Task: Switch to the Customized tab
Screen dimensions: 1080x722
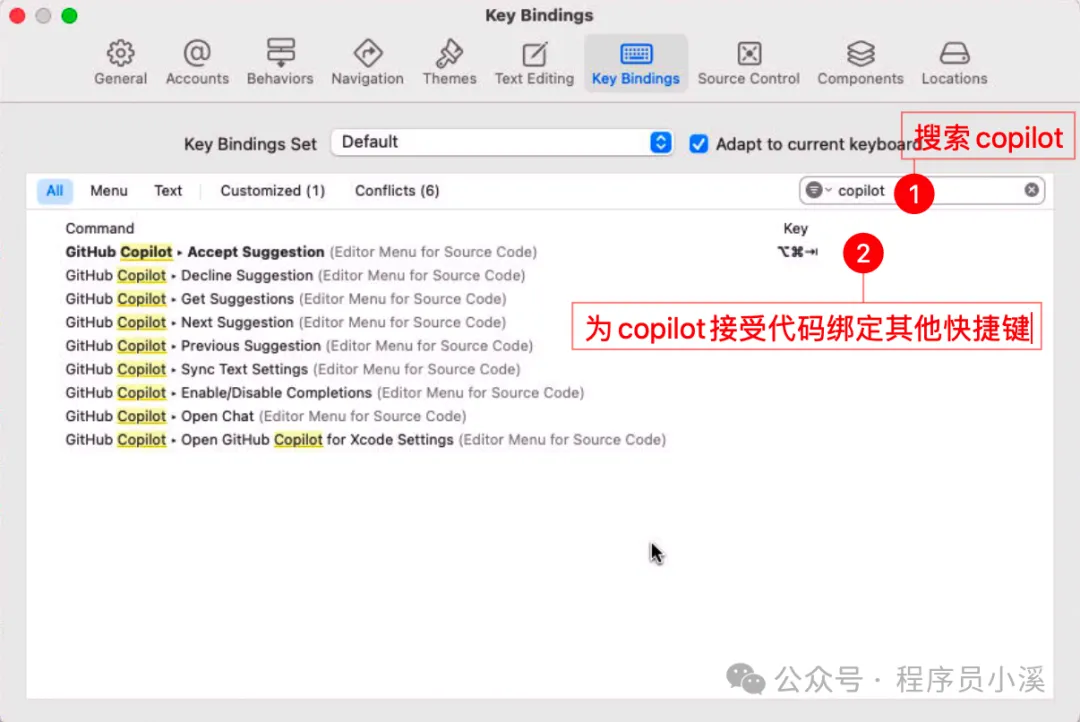Action: (271, 190)
